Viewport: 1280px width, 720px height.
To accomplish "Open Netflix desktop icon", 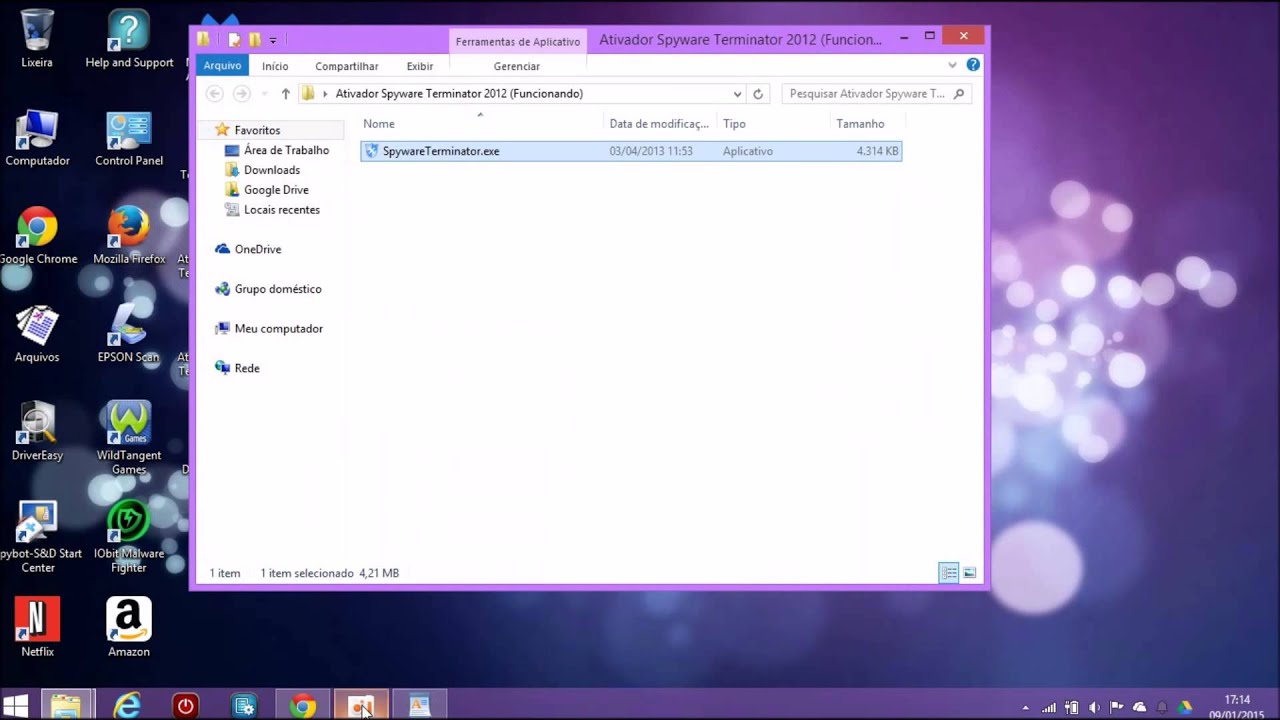I will (37, 628).
